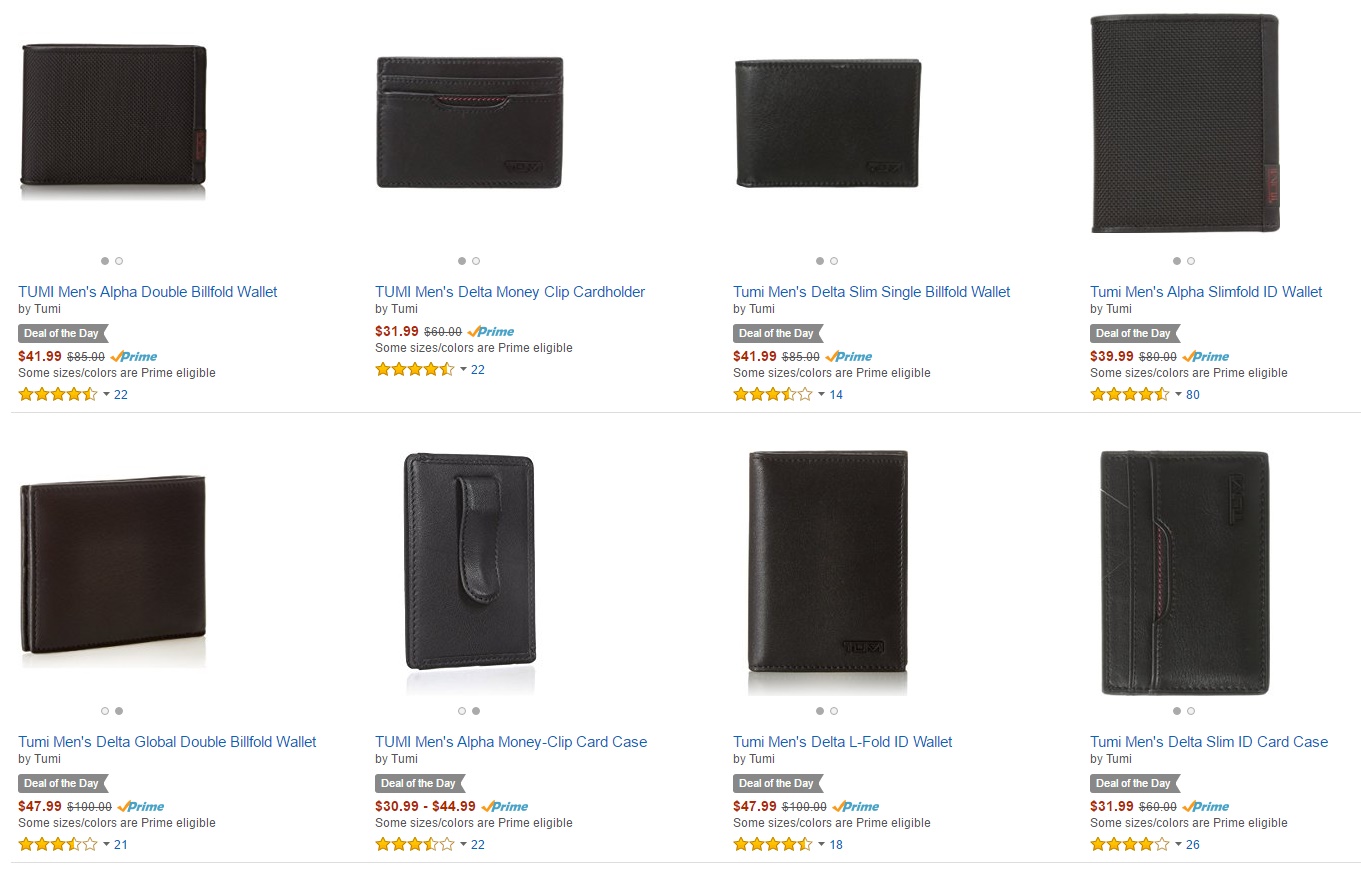
Task: Click the Prime logo beside the $31.99 Money Clip Cardholder price
Action: (490, 332)
